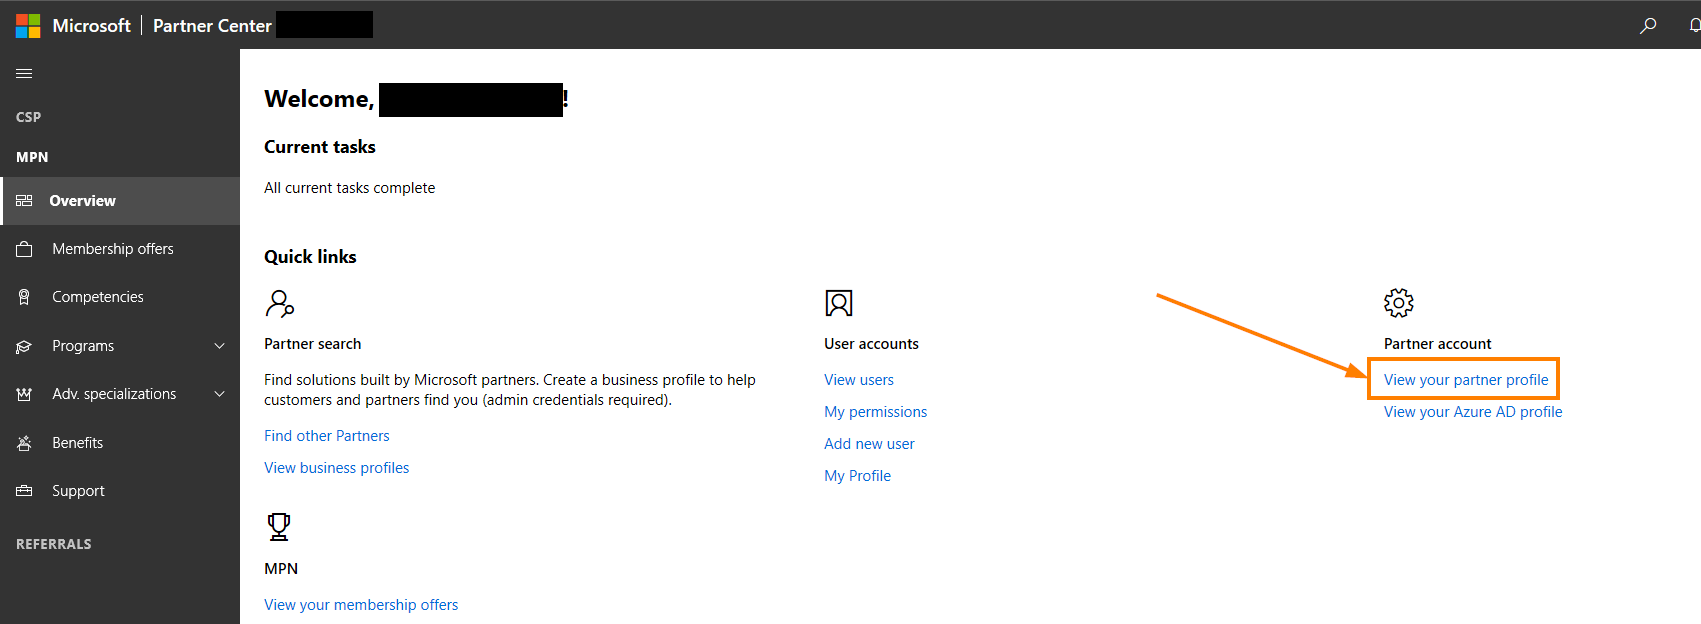
Task: Open Membership offers in the sidebar
Action: coord(120,249)
